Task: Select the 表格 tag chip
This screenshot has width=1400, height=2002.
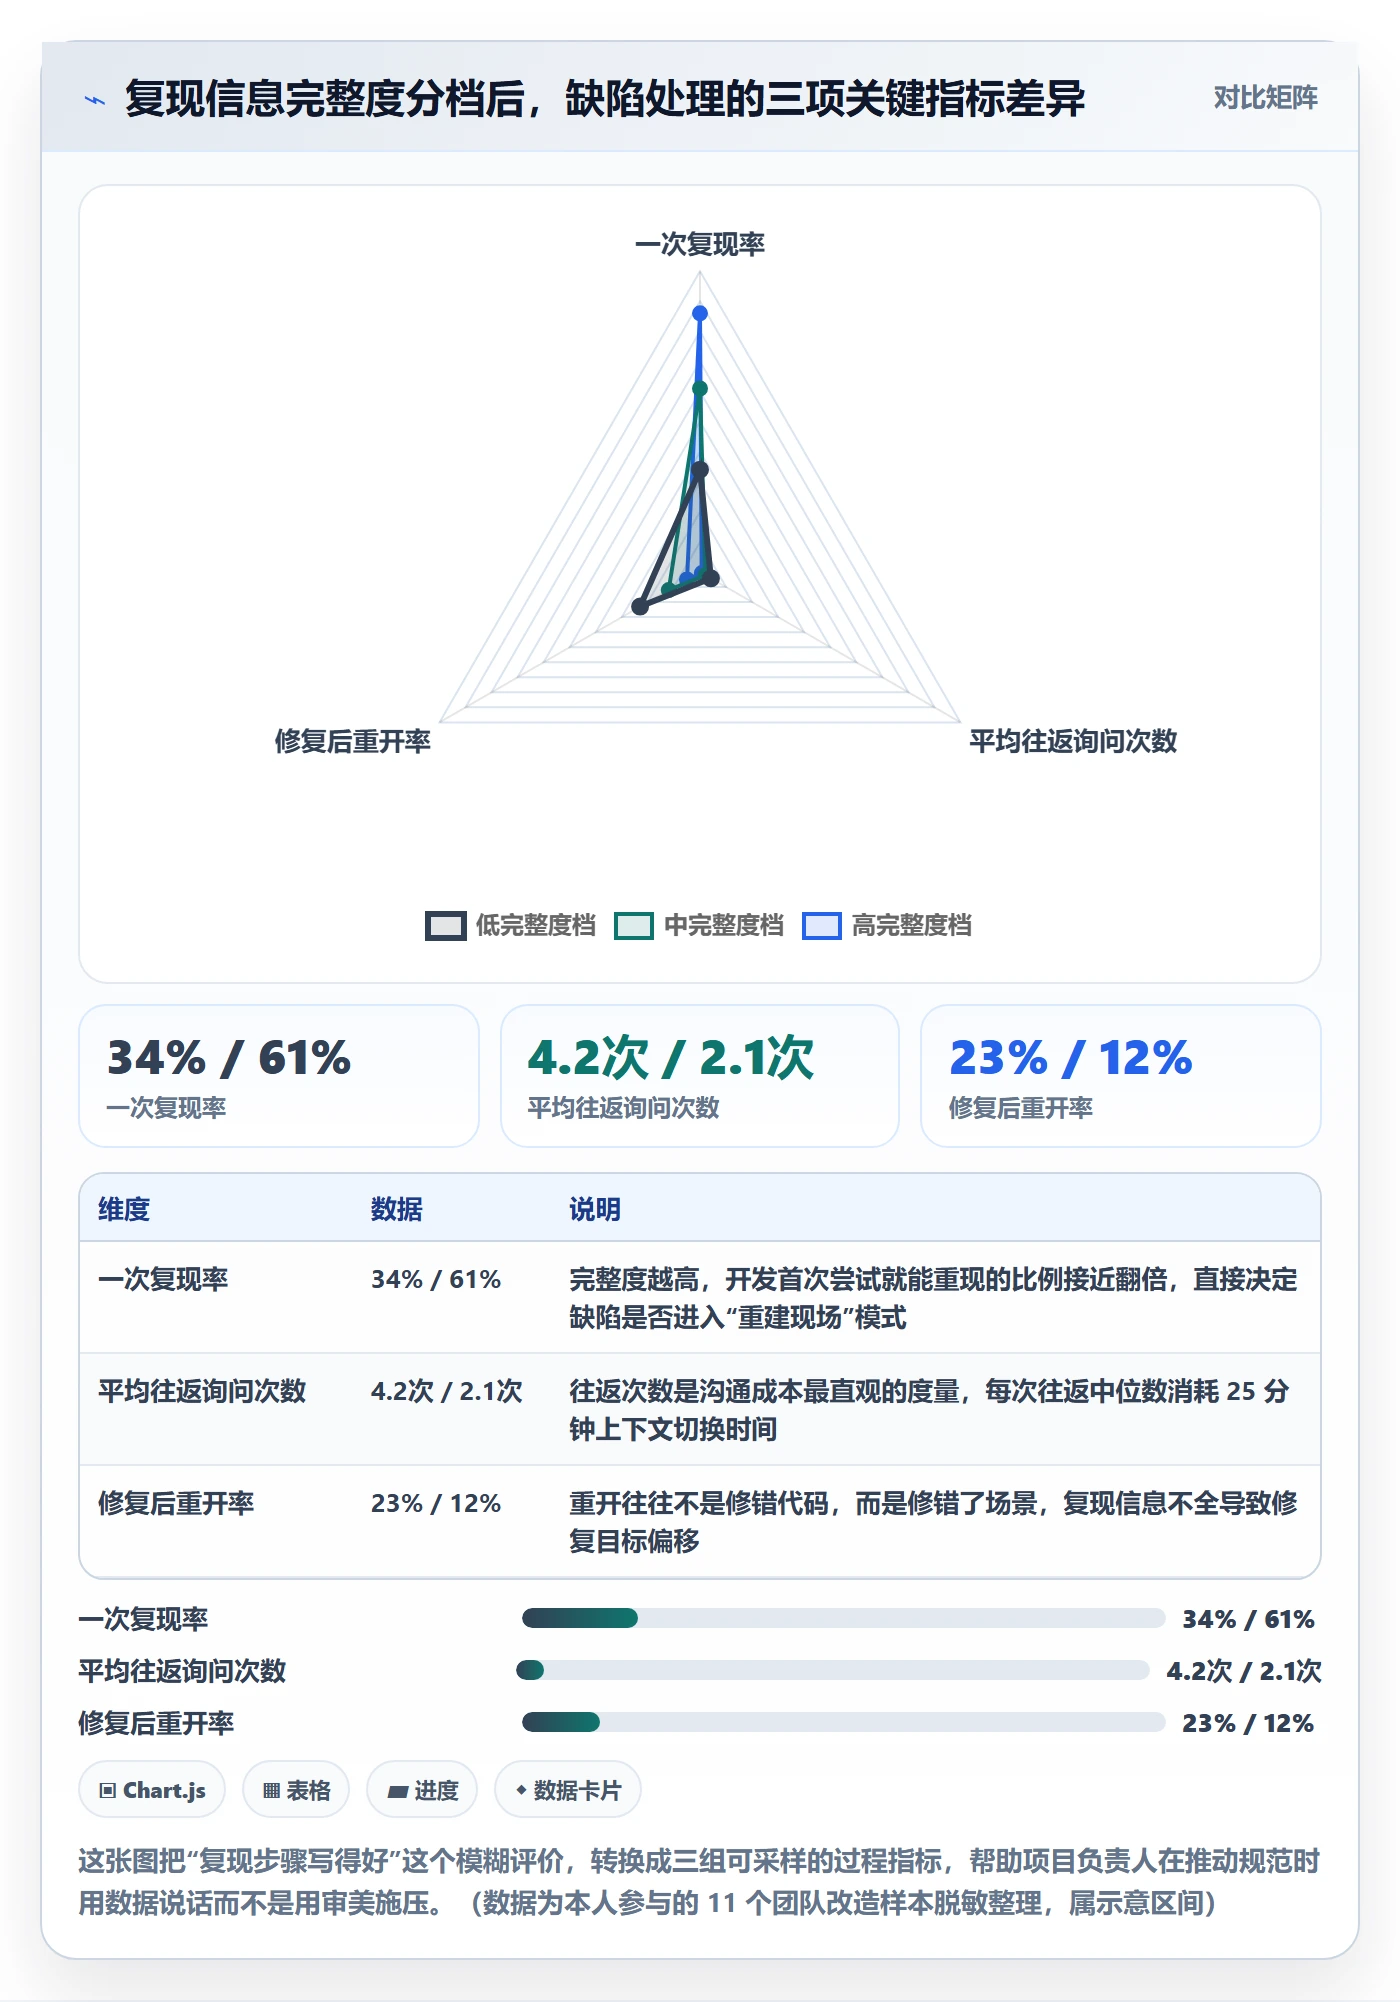Action: [296, 1790]
